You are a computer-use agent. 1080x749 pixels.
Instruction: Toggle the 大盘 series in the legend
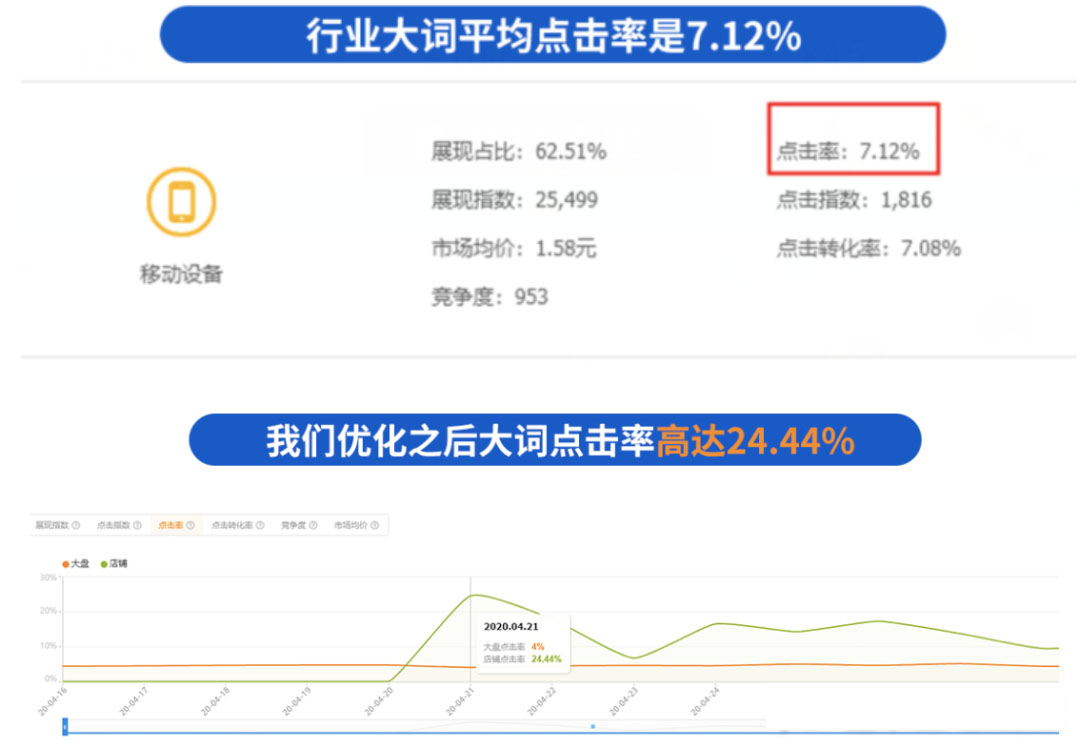point(75,563)
